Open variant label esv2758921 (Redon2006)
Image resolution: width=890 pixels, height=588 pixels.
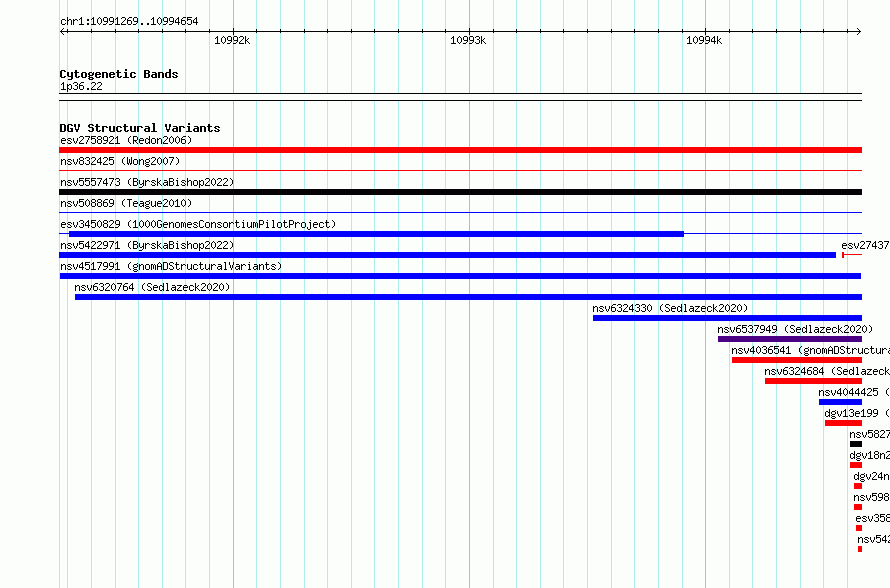(126, 140)
